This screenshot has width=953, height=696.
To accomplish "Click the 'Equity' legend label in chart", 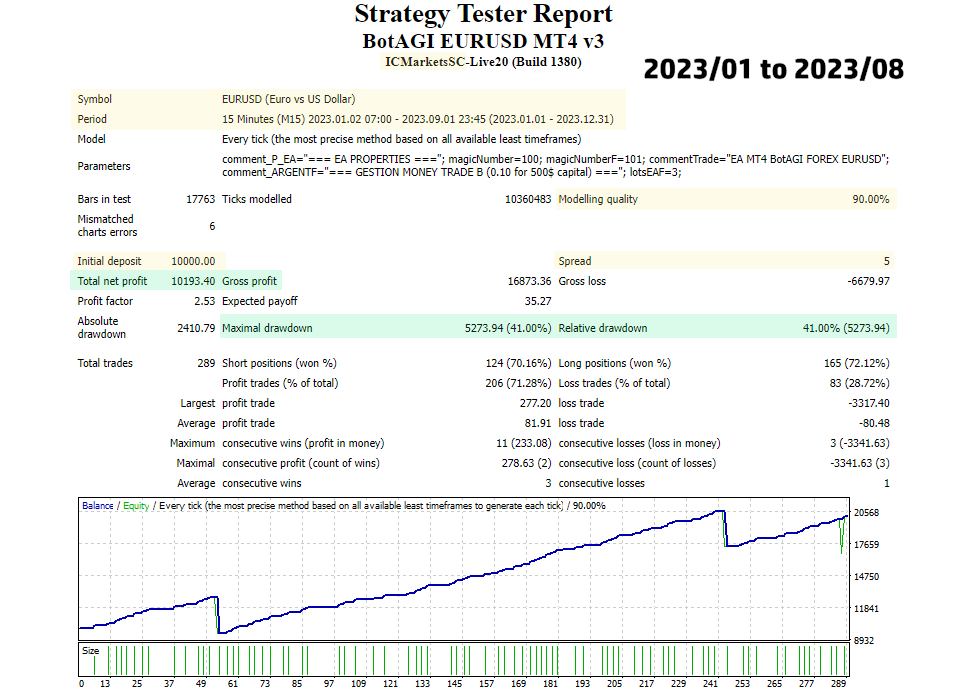I will tap(136, 506).
